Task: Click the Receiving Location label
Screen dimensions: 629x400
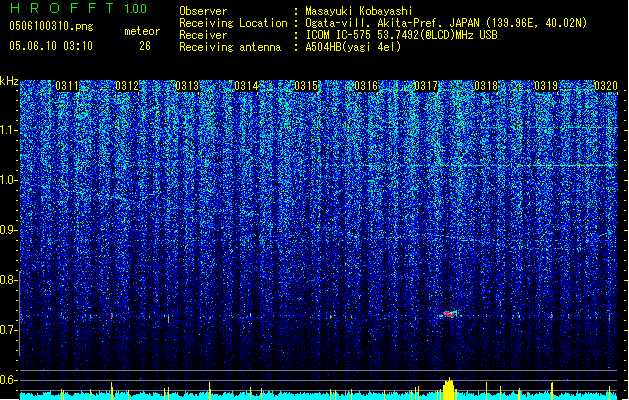Action: (x=233, y=23)
